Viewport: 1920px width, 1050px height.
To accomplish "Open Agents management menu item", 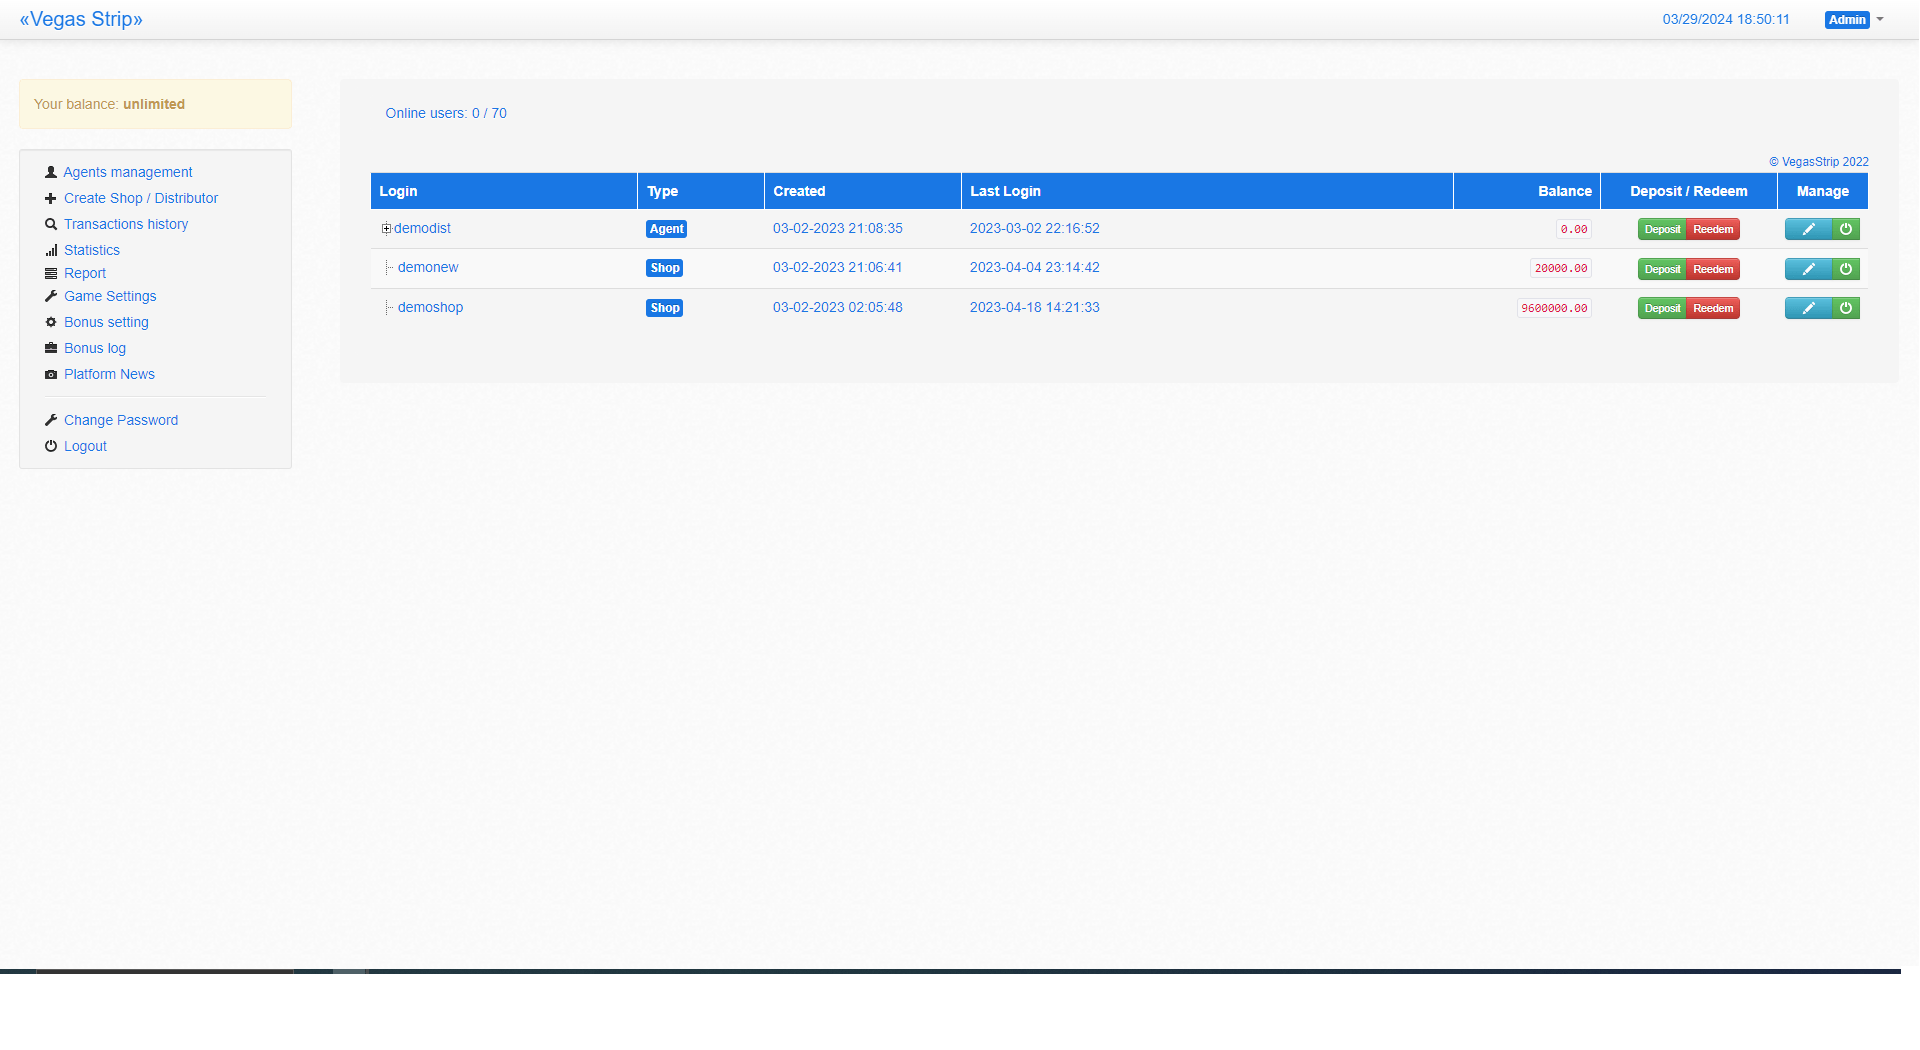I will coord(128,172).
